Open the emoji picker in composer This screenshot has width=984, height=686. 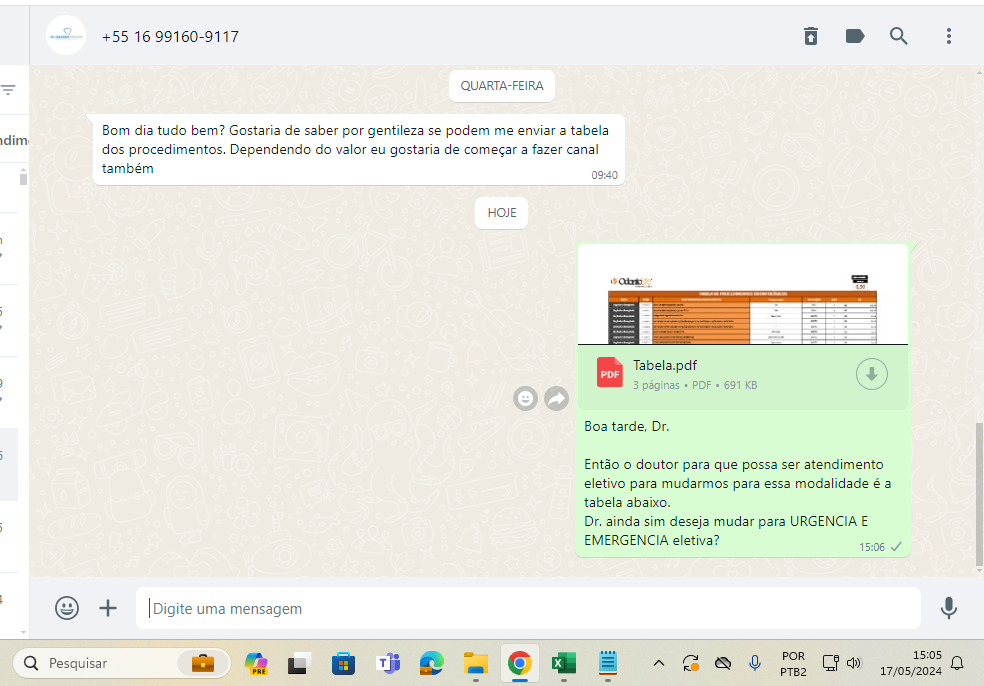click(67, 608)
